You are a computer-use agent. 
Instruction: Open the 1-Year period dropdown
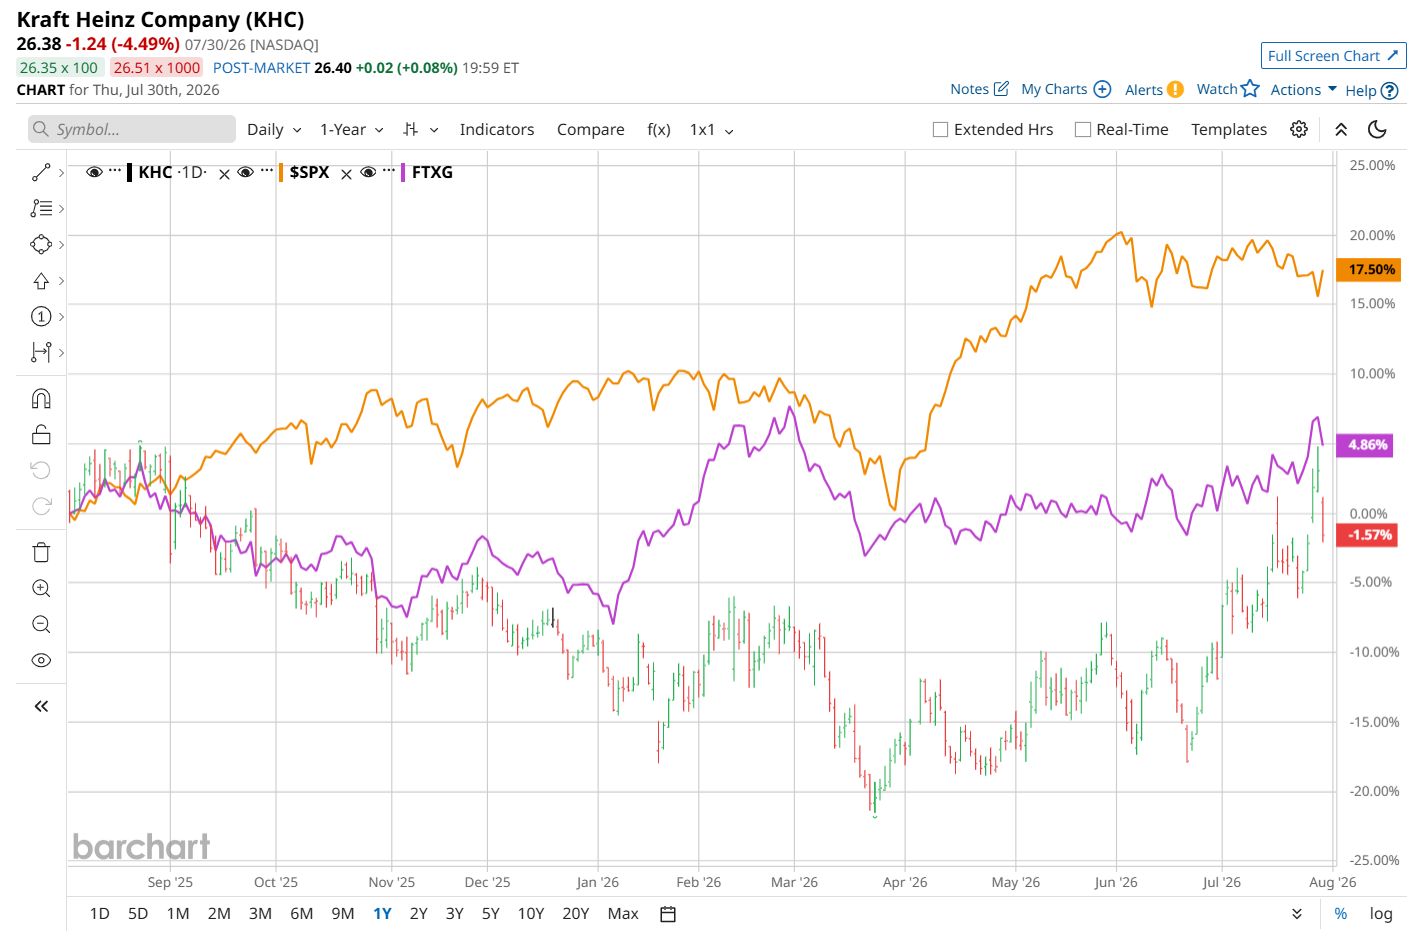(x=352, y=130)
